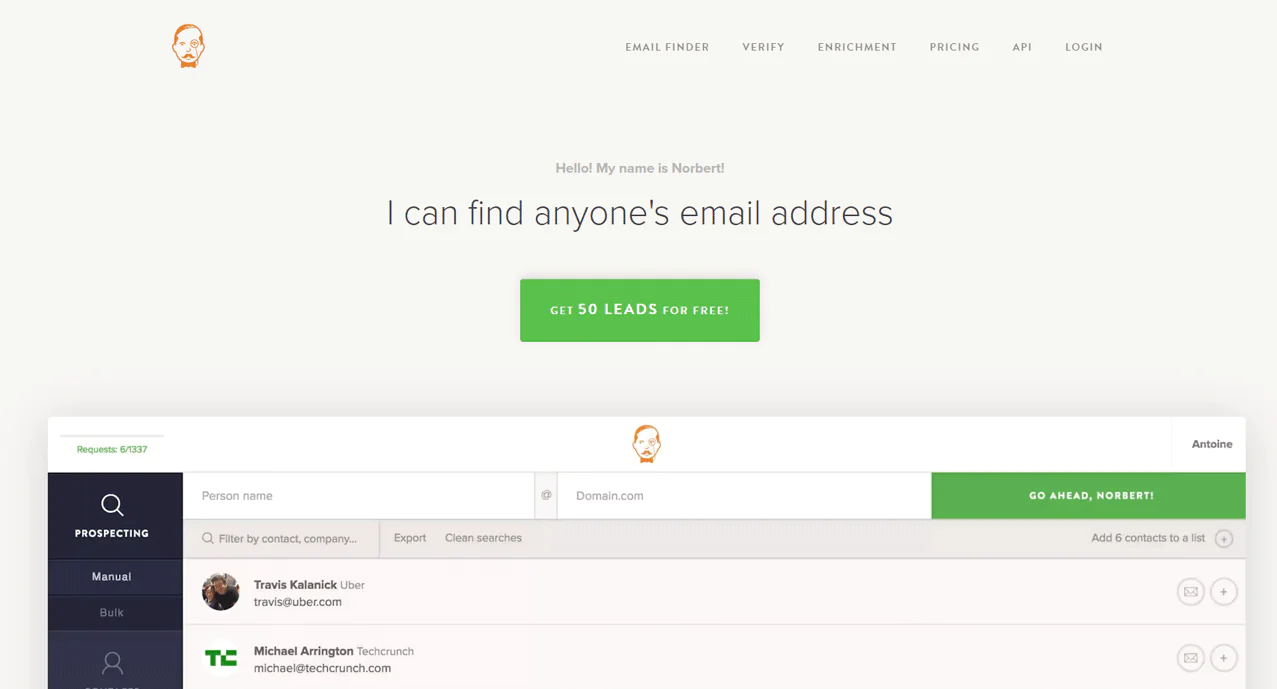This screenshot has height=689, width=1277.
Task: Open the contacts person icon in the sidebar
Action: pyautogui.click(x=112, y=662)
